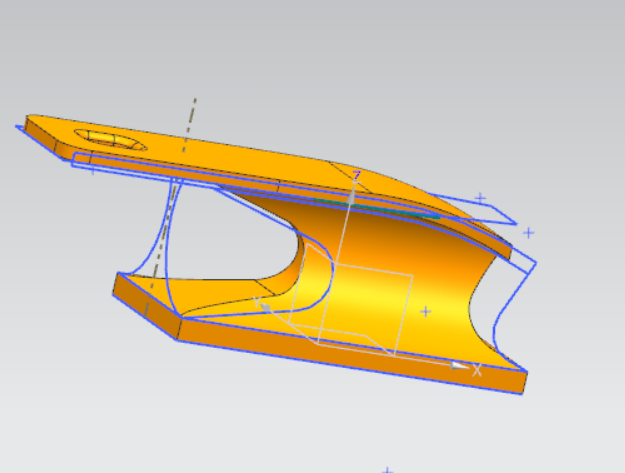Click the plus marker on the curved web face
The width and height of the screenshot is (625, 473).
tap(426, 311)
